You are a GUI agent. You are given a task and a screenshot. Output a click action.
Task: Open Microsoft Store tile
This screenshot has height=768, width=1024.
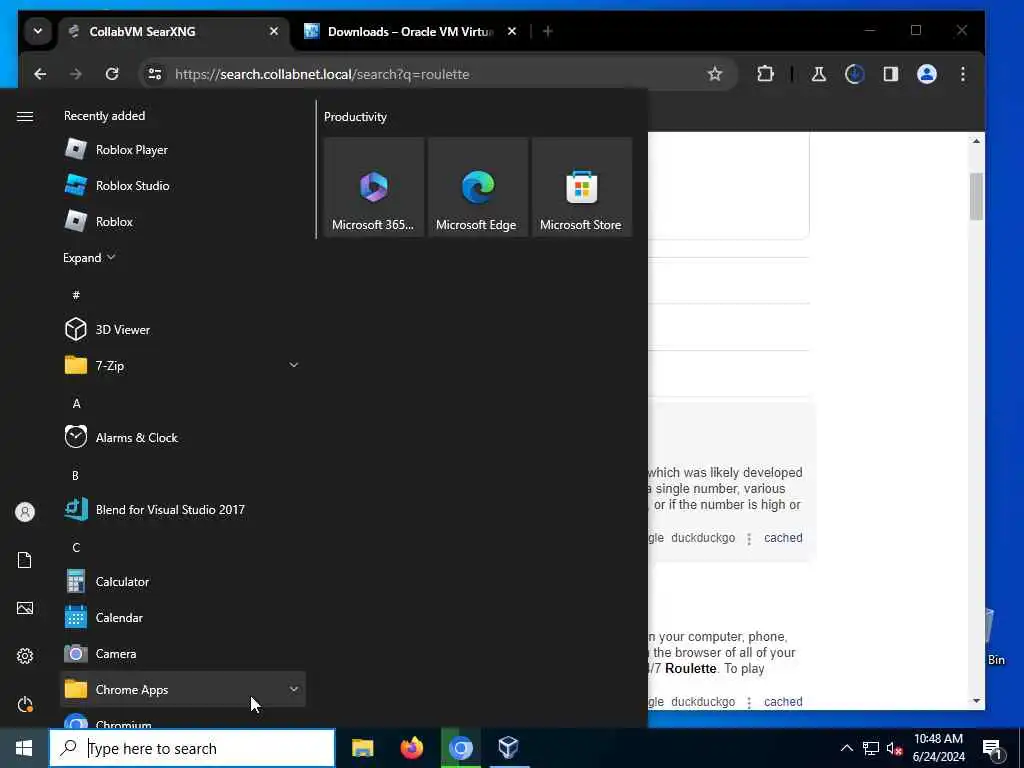pos(581,187)
